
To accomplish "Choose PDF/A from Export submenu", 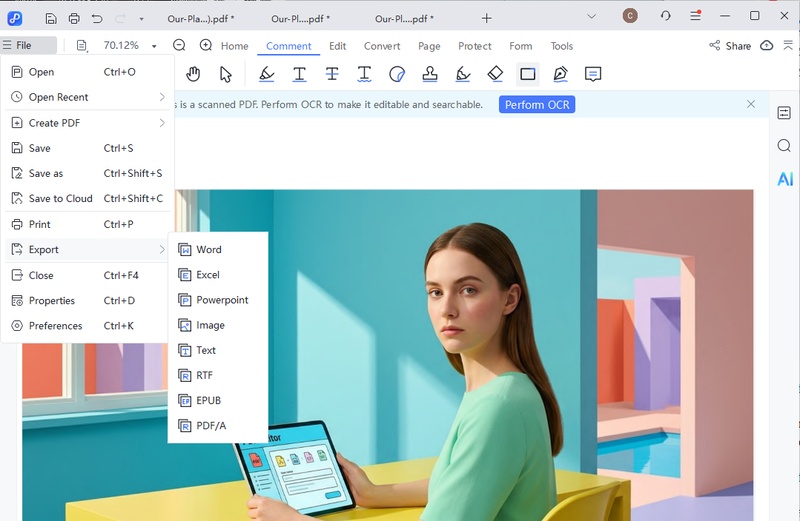I will (x=211, y=425).
